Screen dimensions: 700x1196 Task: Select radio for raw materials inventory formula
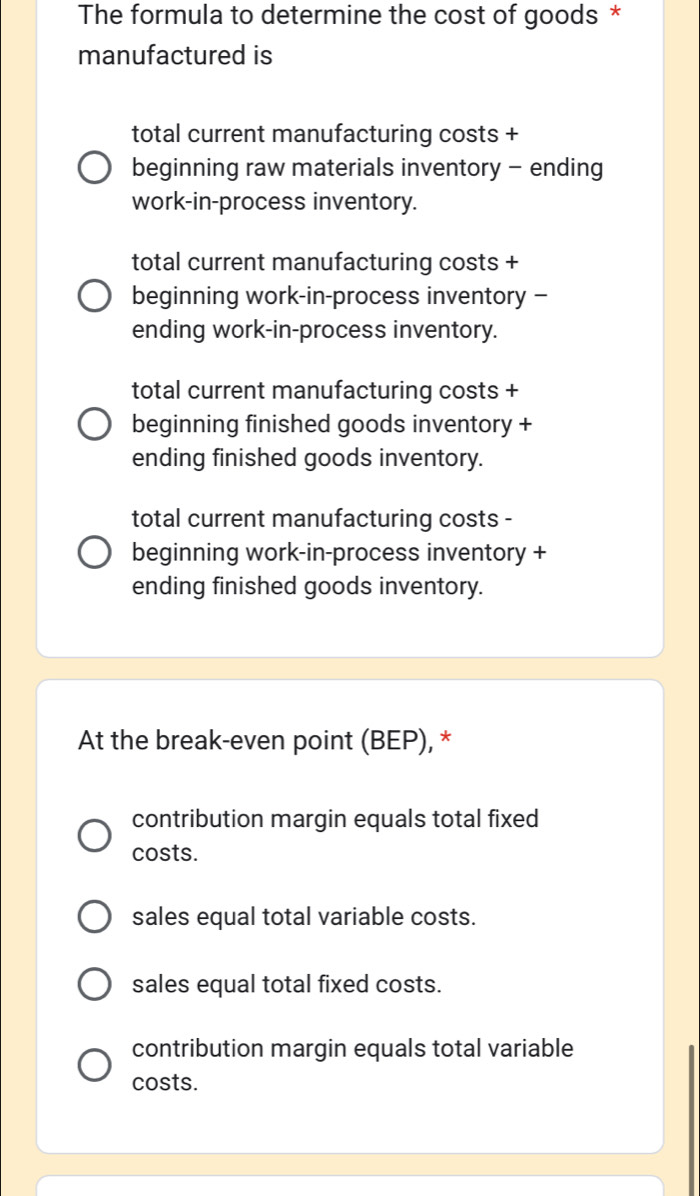pyautogui.click(x=95, y=169)
